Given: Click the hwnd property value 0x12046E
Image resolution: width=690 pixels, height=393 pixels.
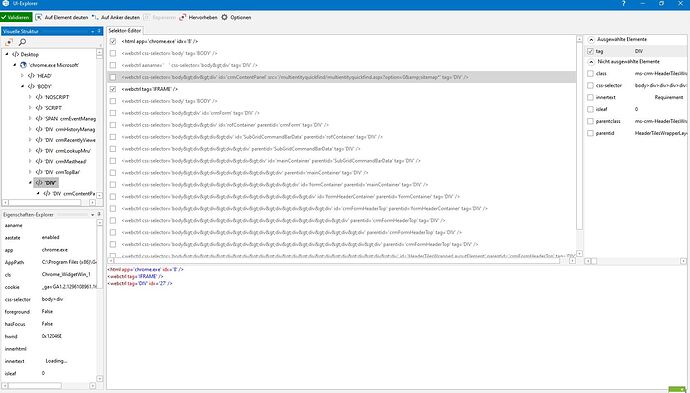Looking at the screenshot, I should [x=52, y=336].
